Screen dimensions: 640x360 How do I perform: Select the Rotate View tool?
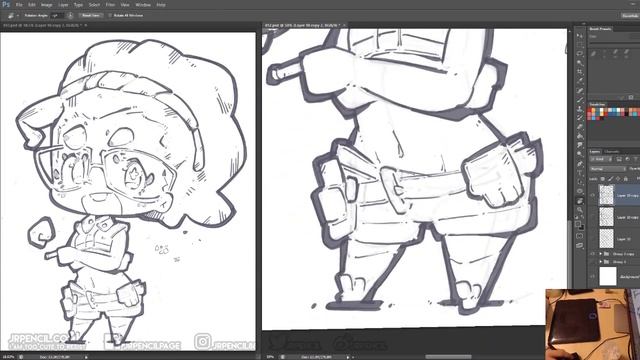point(580,201)
